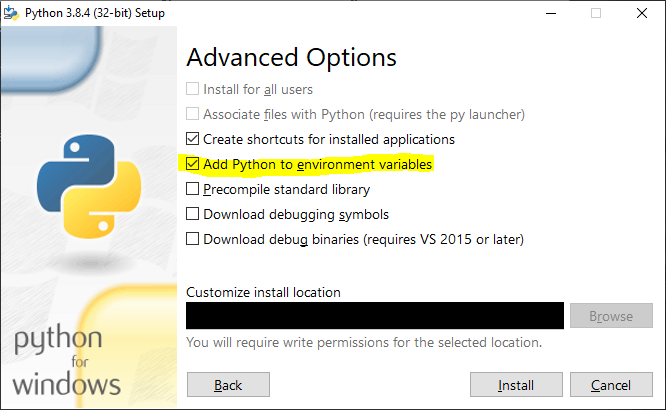Toggle Associate files with Python checkbox

[x=192, y=114]
